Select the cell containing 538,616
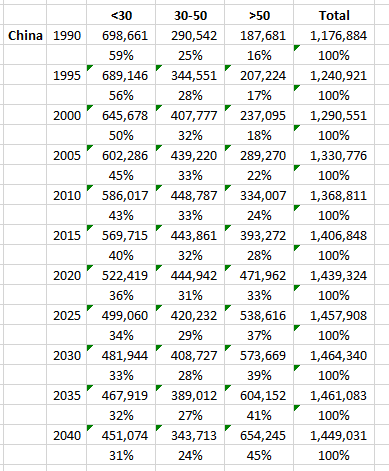389x471 pixels. coord(259,315)
